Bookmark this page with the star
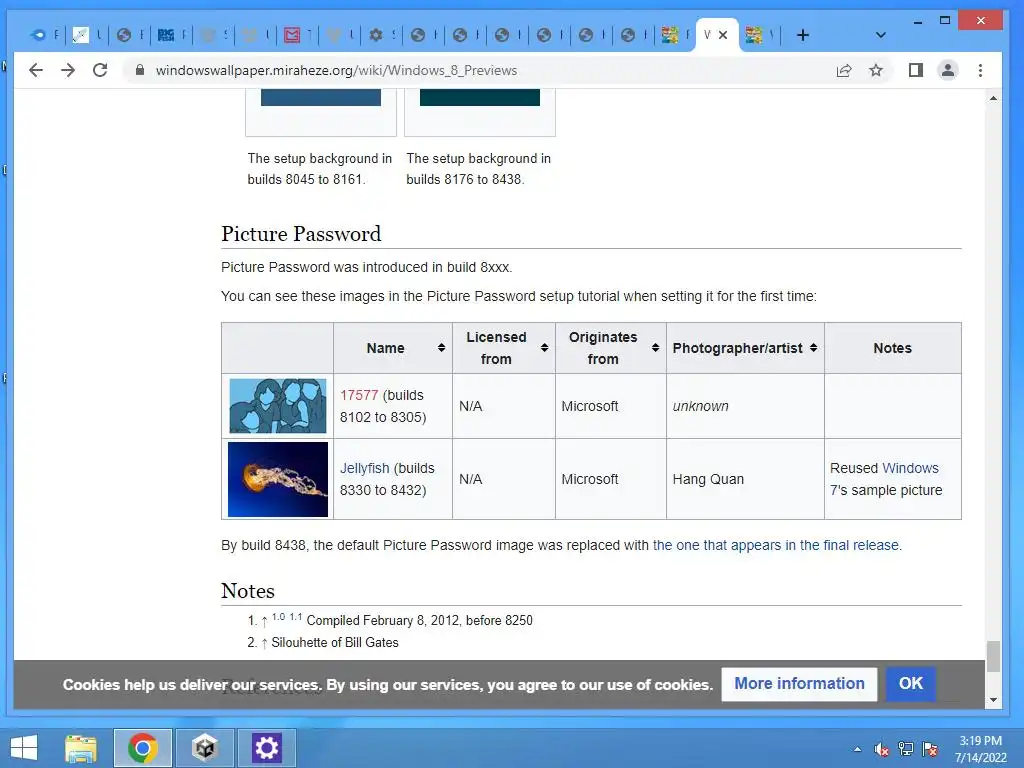1024x768 pixels. coord(876,70)
